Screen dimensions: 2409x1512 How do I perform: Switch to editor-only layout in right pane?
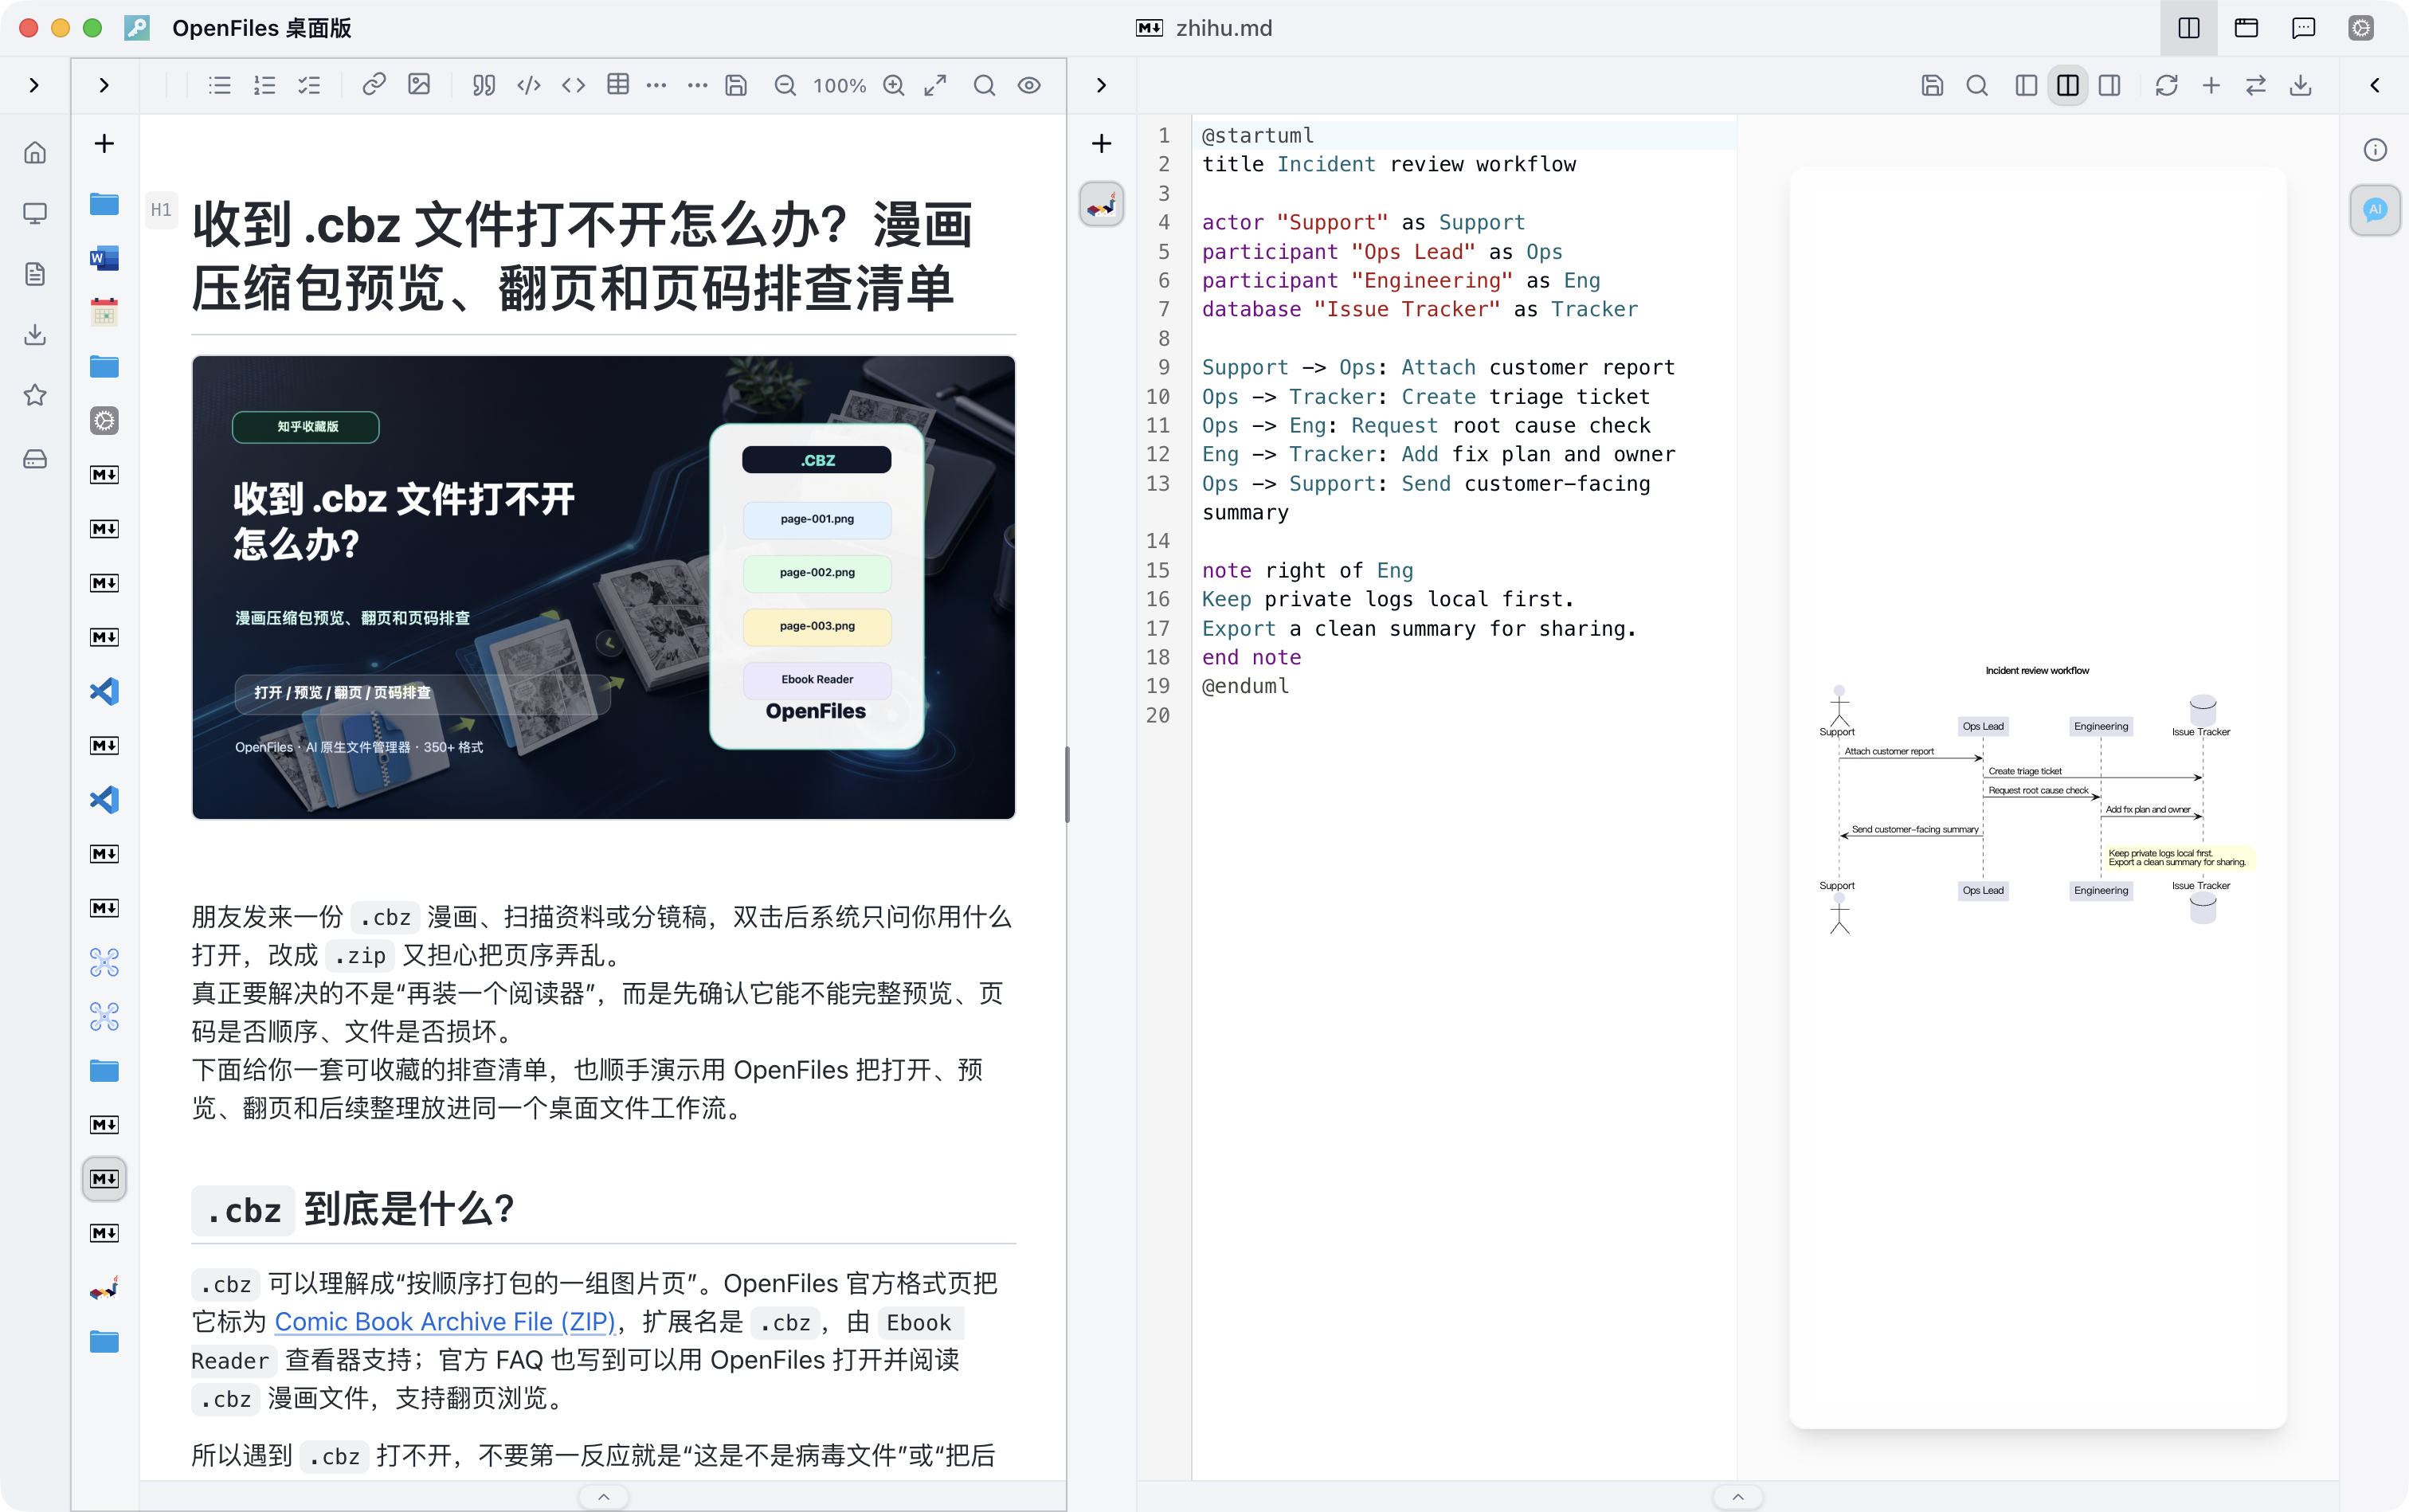point(2026,85)
